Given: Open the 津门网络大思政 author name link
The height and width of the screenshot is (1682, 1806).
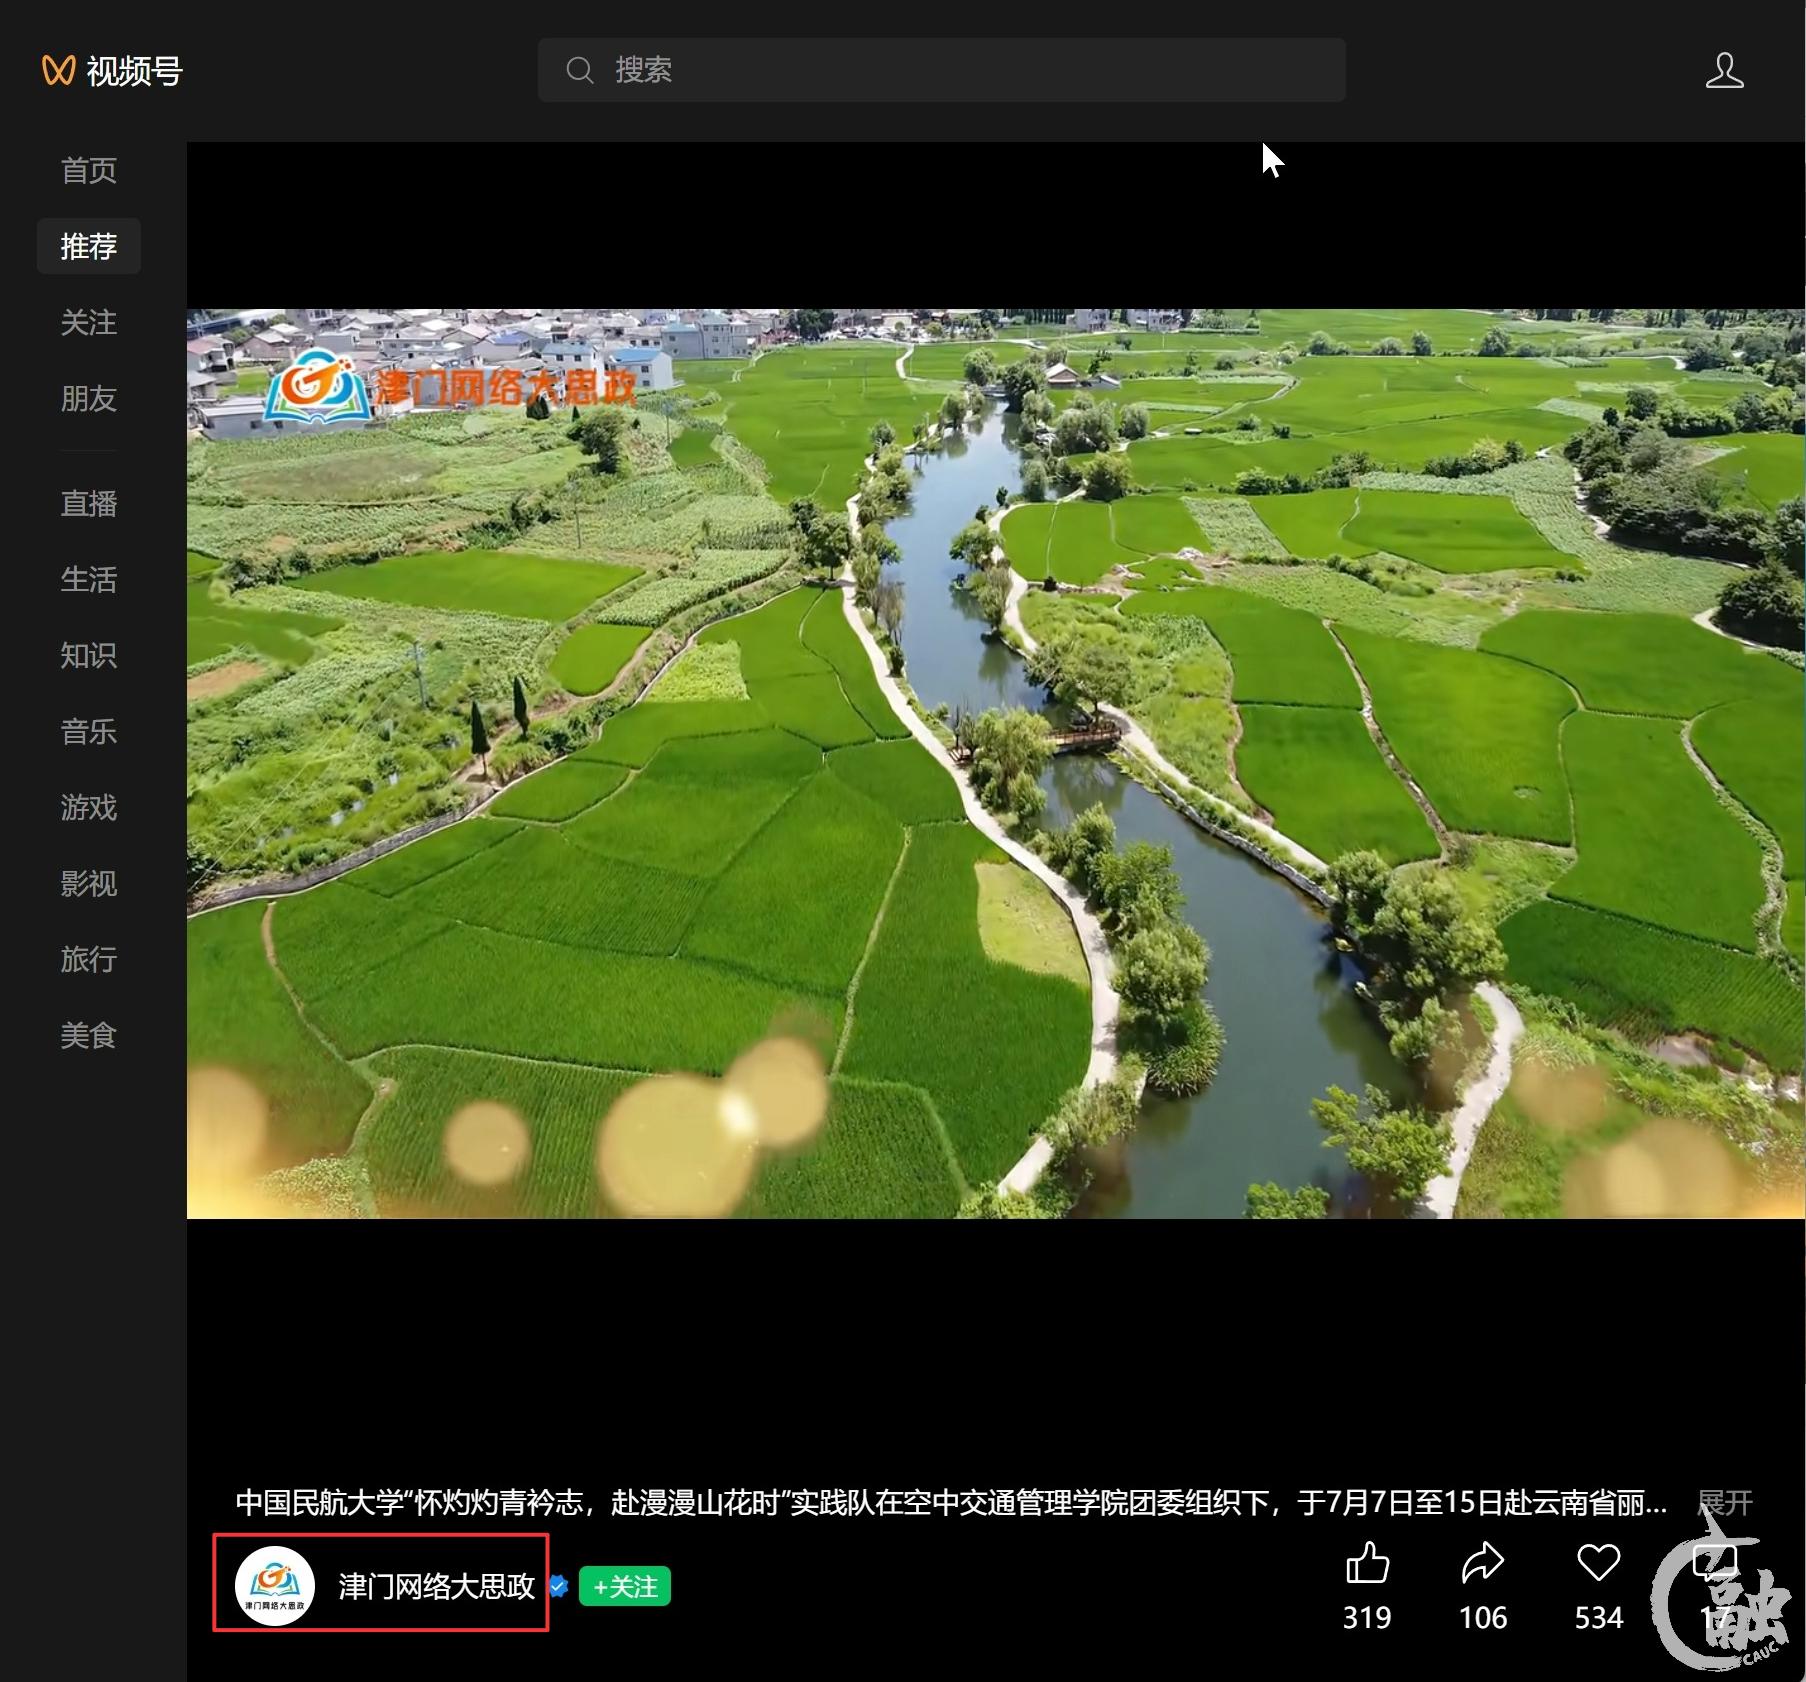Looking at the screenshot, I should 437,1587.
